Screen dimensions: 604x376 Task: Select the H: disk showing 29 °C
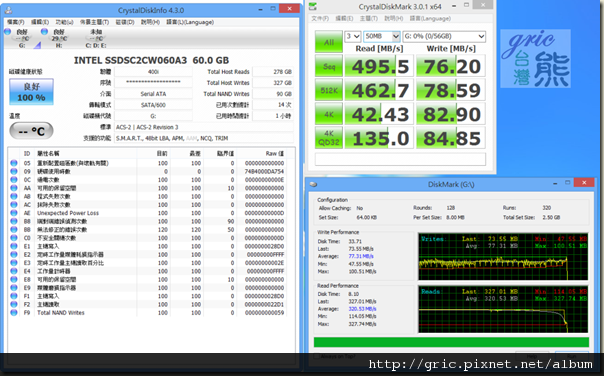point(59,39)
